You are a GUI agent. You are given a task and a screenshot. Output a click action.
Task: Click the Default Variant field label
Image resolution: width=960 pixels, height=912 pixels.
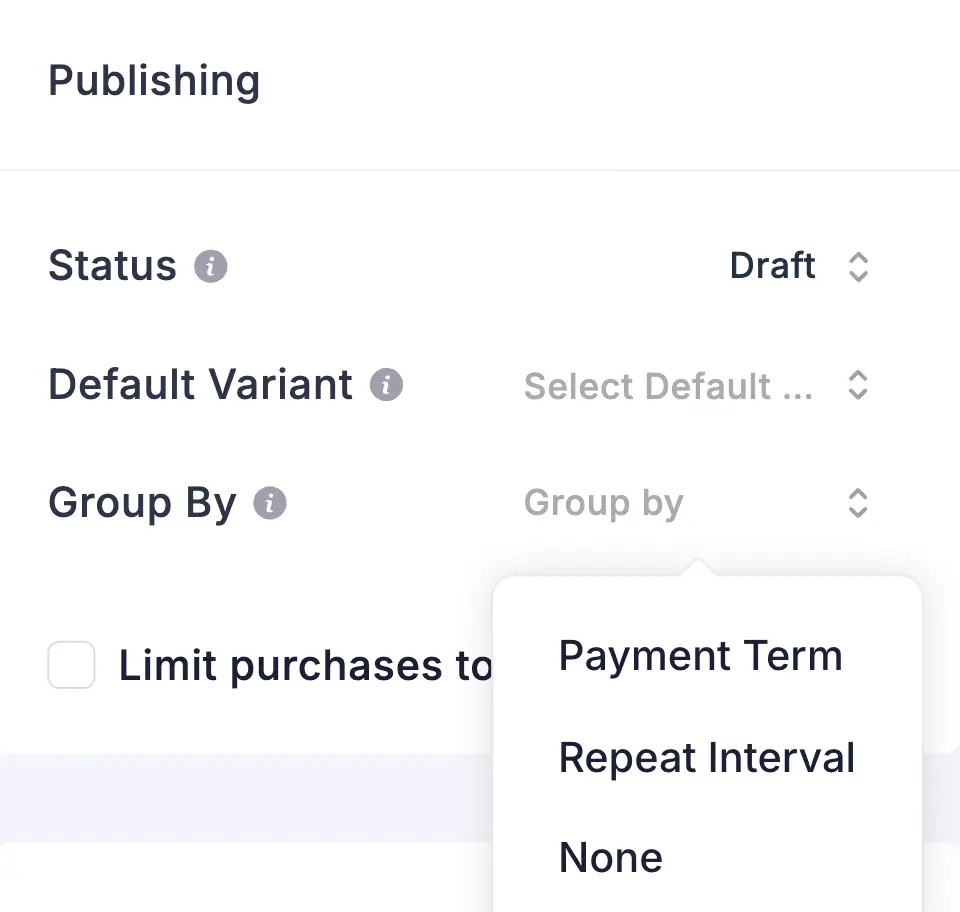pyautogui.click(x=200, y=385)
